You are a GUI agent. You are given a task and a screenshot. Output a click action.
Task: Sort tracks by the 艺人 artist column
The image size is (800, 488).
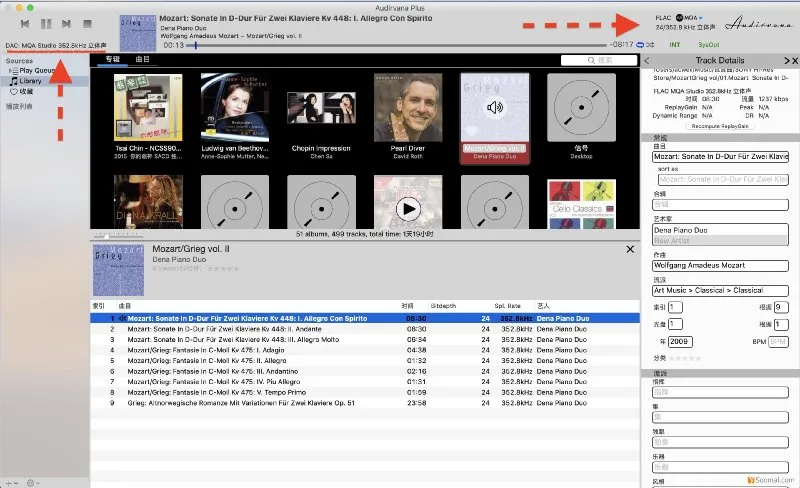pos(543,306)
